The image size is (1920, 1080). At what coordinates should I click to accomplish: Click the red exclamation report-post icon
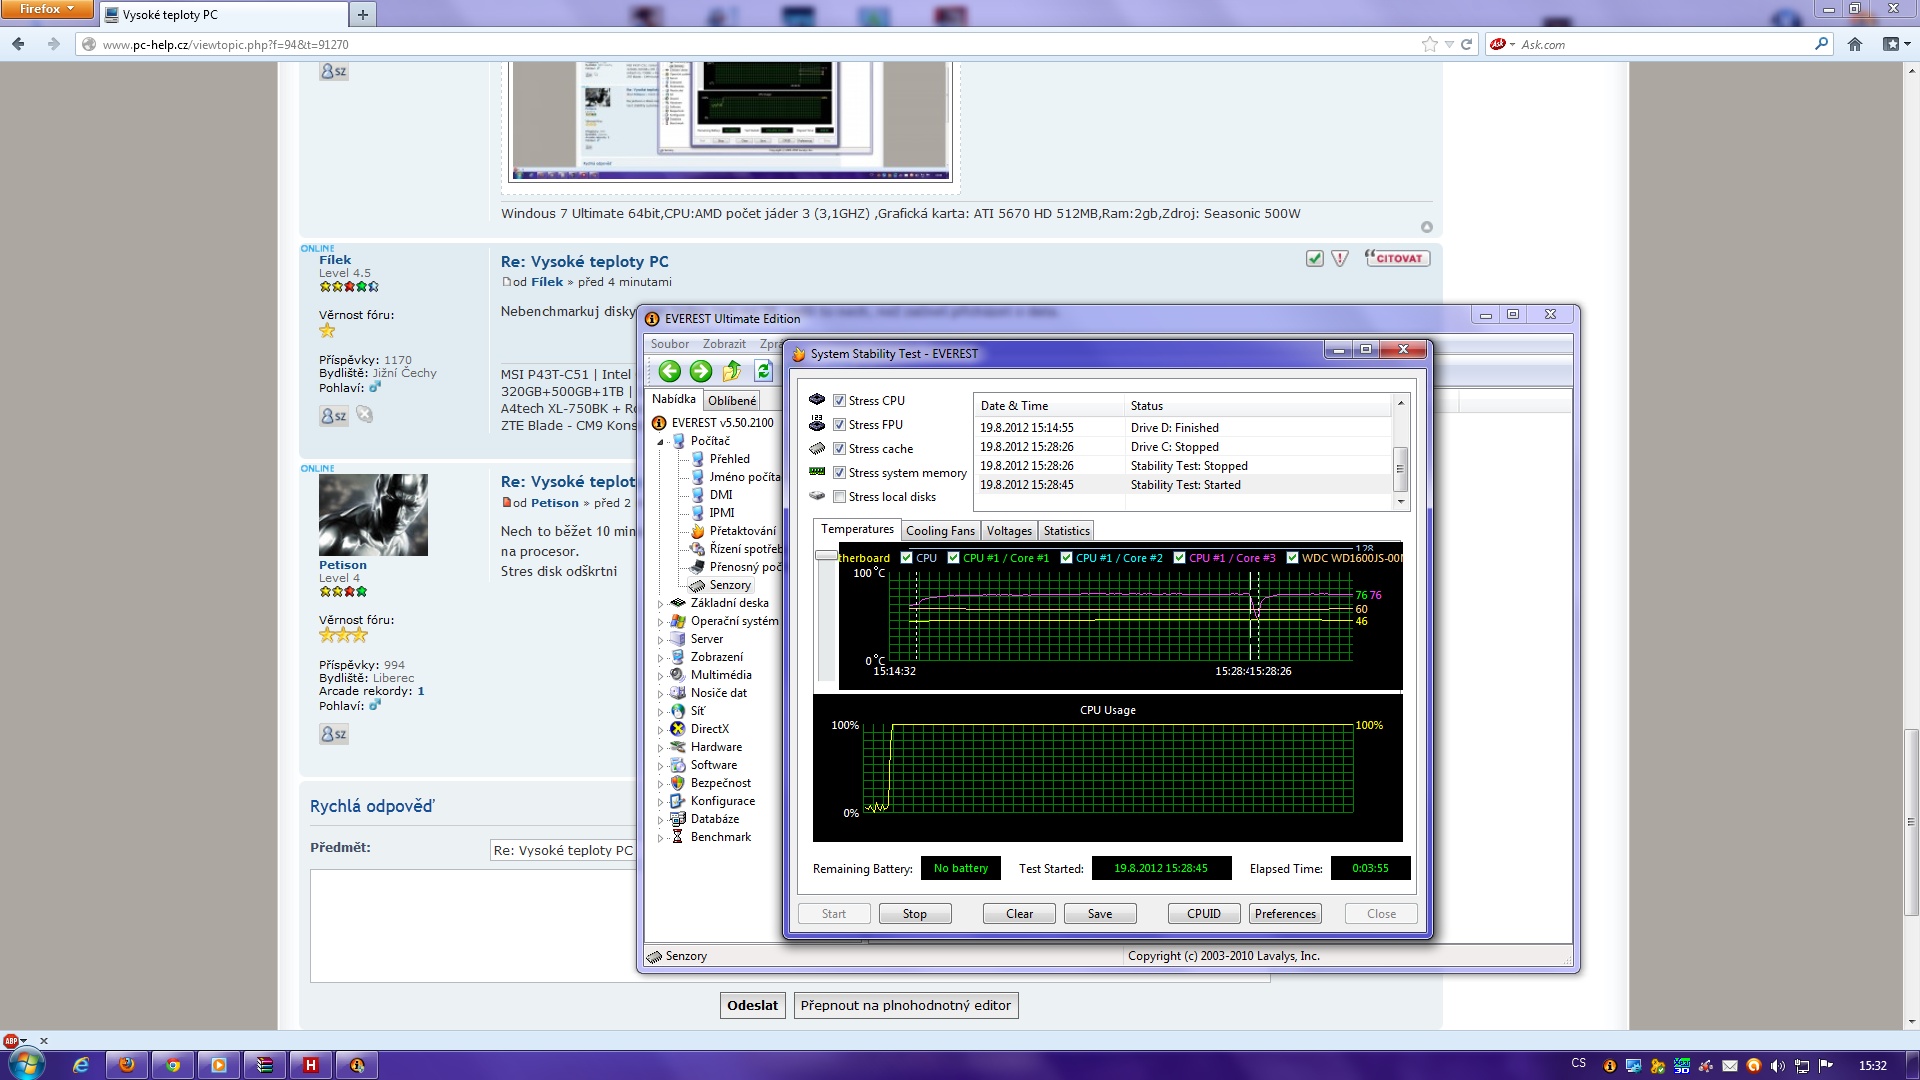click(x=1340, y=259)
